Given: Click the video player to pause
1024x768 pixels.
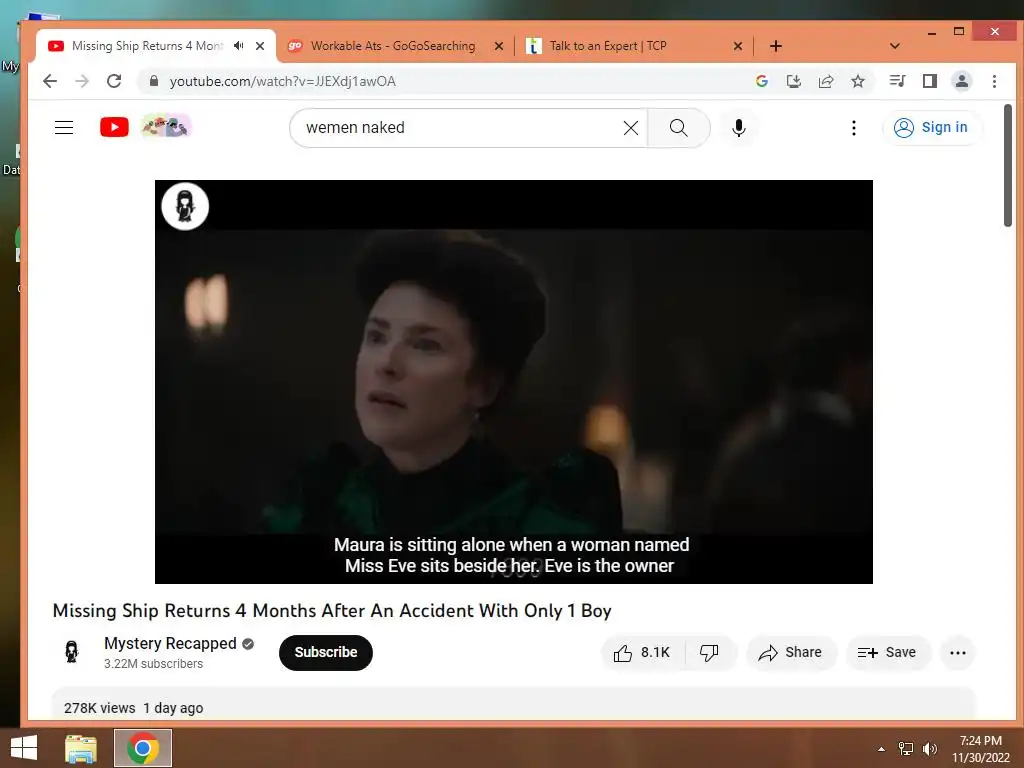Looking at the screenshot, I should [x=513, y=381].
